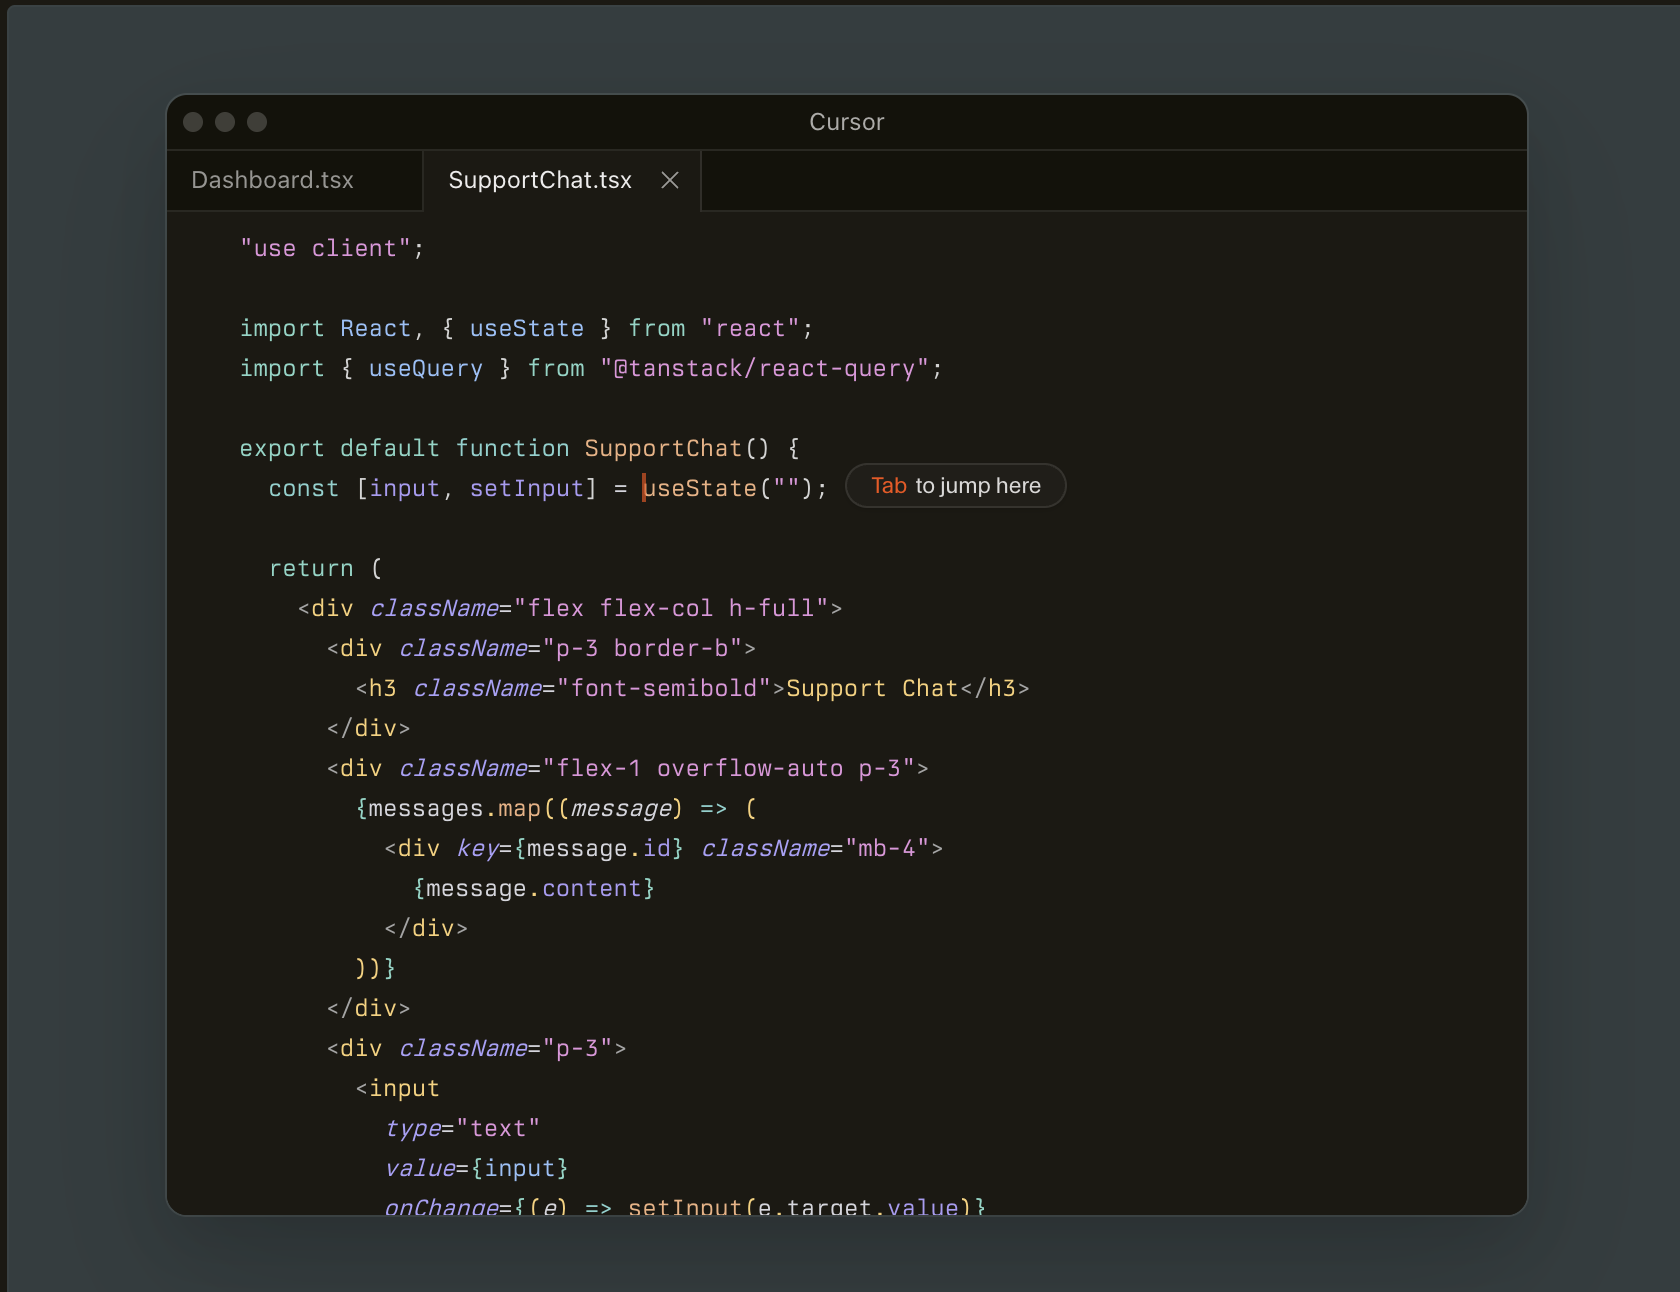This screenshot has height=1292, width=1680.
Task: Click the {message.content} expression
Action: tap(534, 889)
